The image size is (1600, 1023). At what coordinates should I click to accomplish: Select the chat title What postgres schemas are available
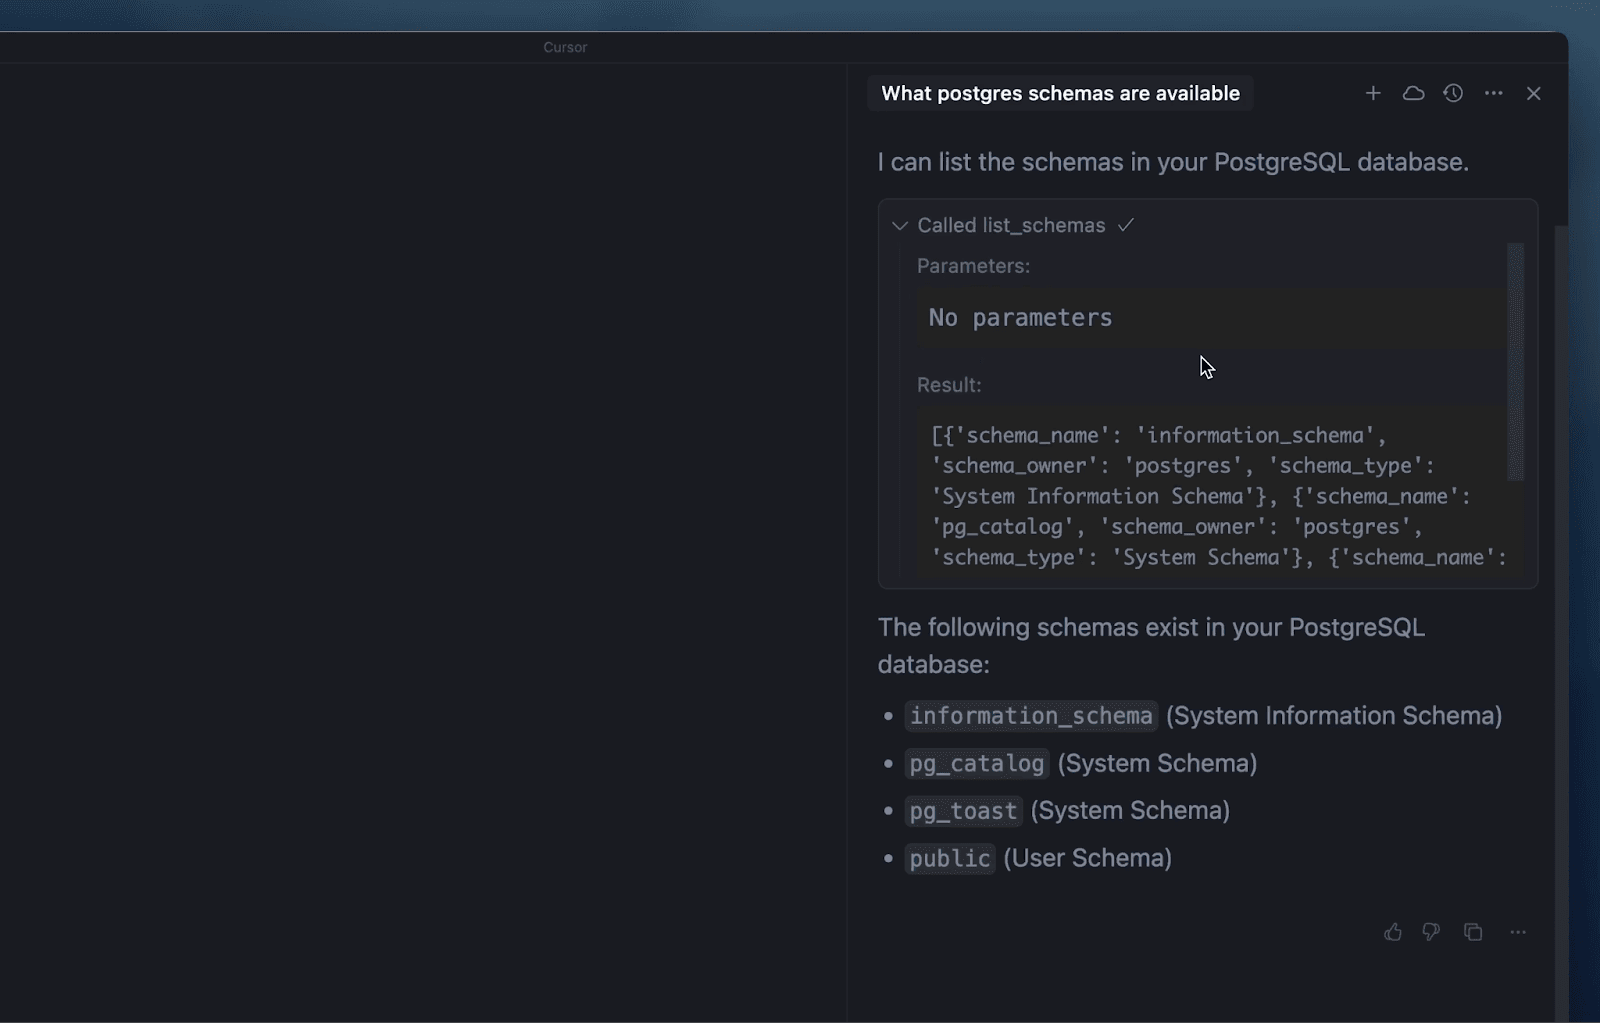pyautogui.click(x=1060, y=93)
